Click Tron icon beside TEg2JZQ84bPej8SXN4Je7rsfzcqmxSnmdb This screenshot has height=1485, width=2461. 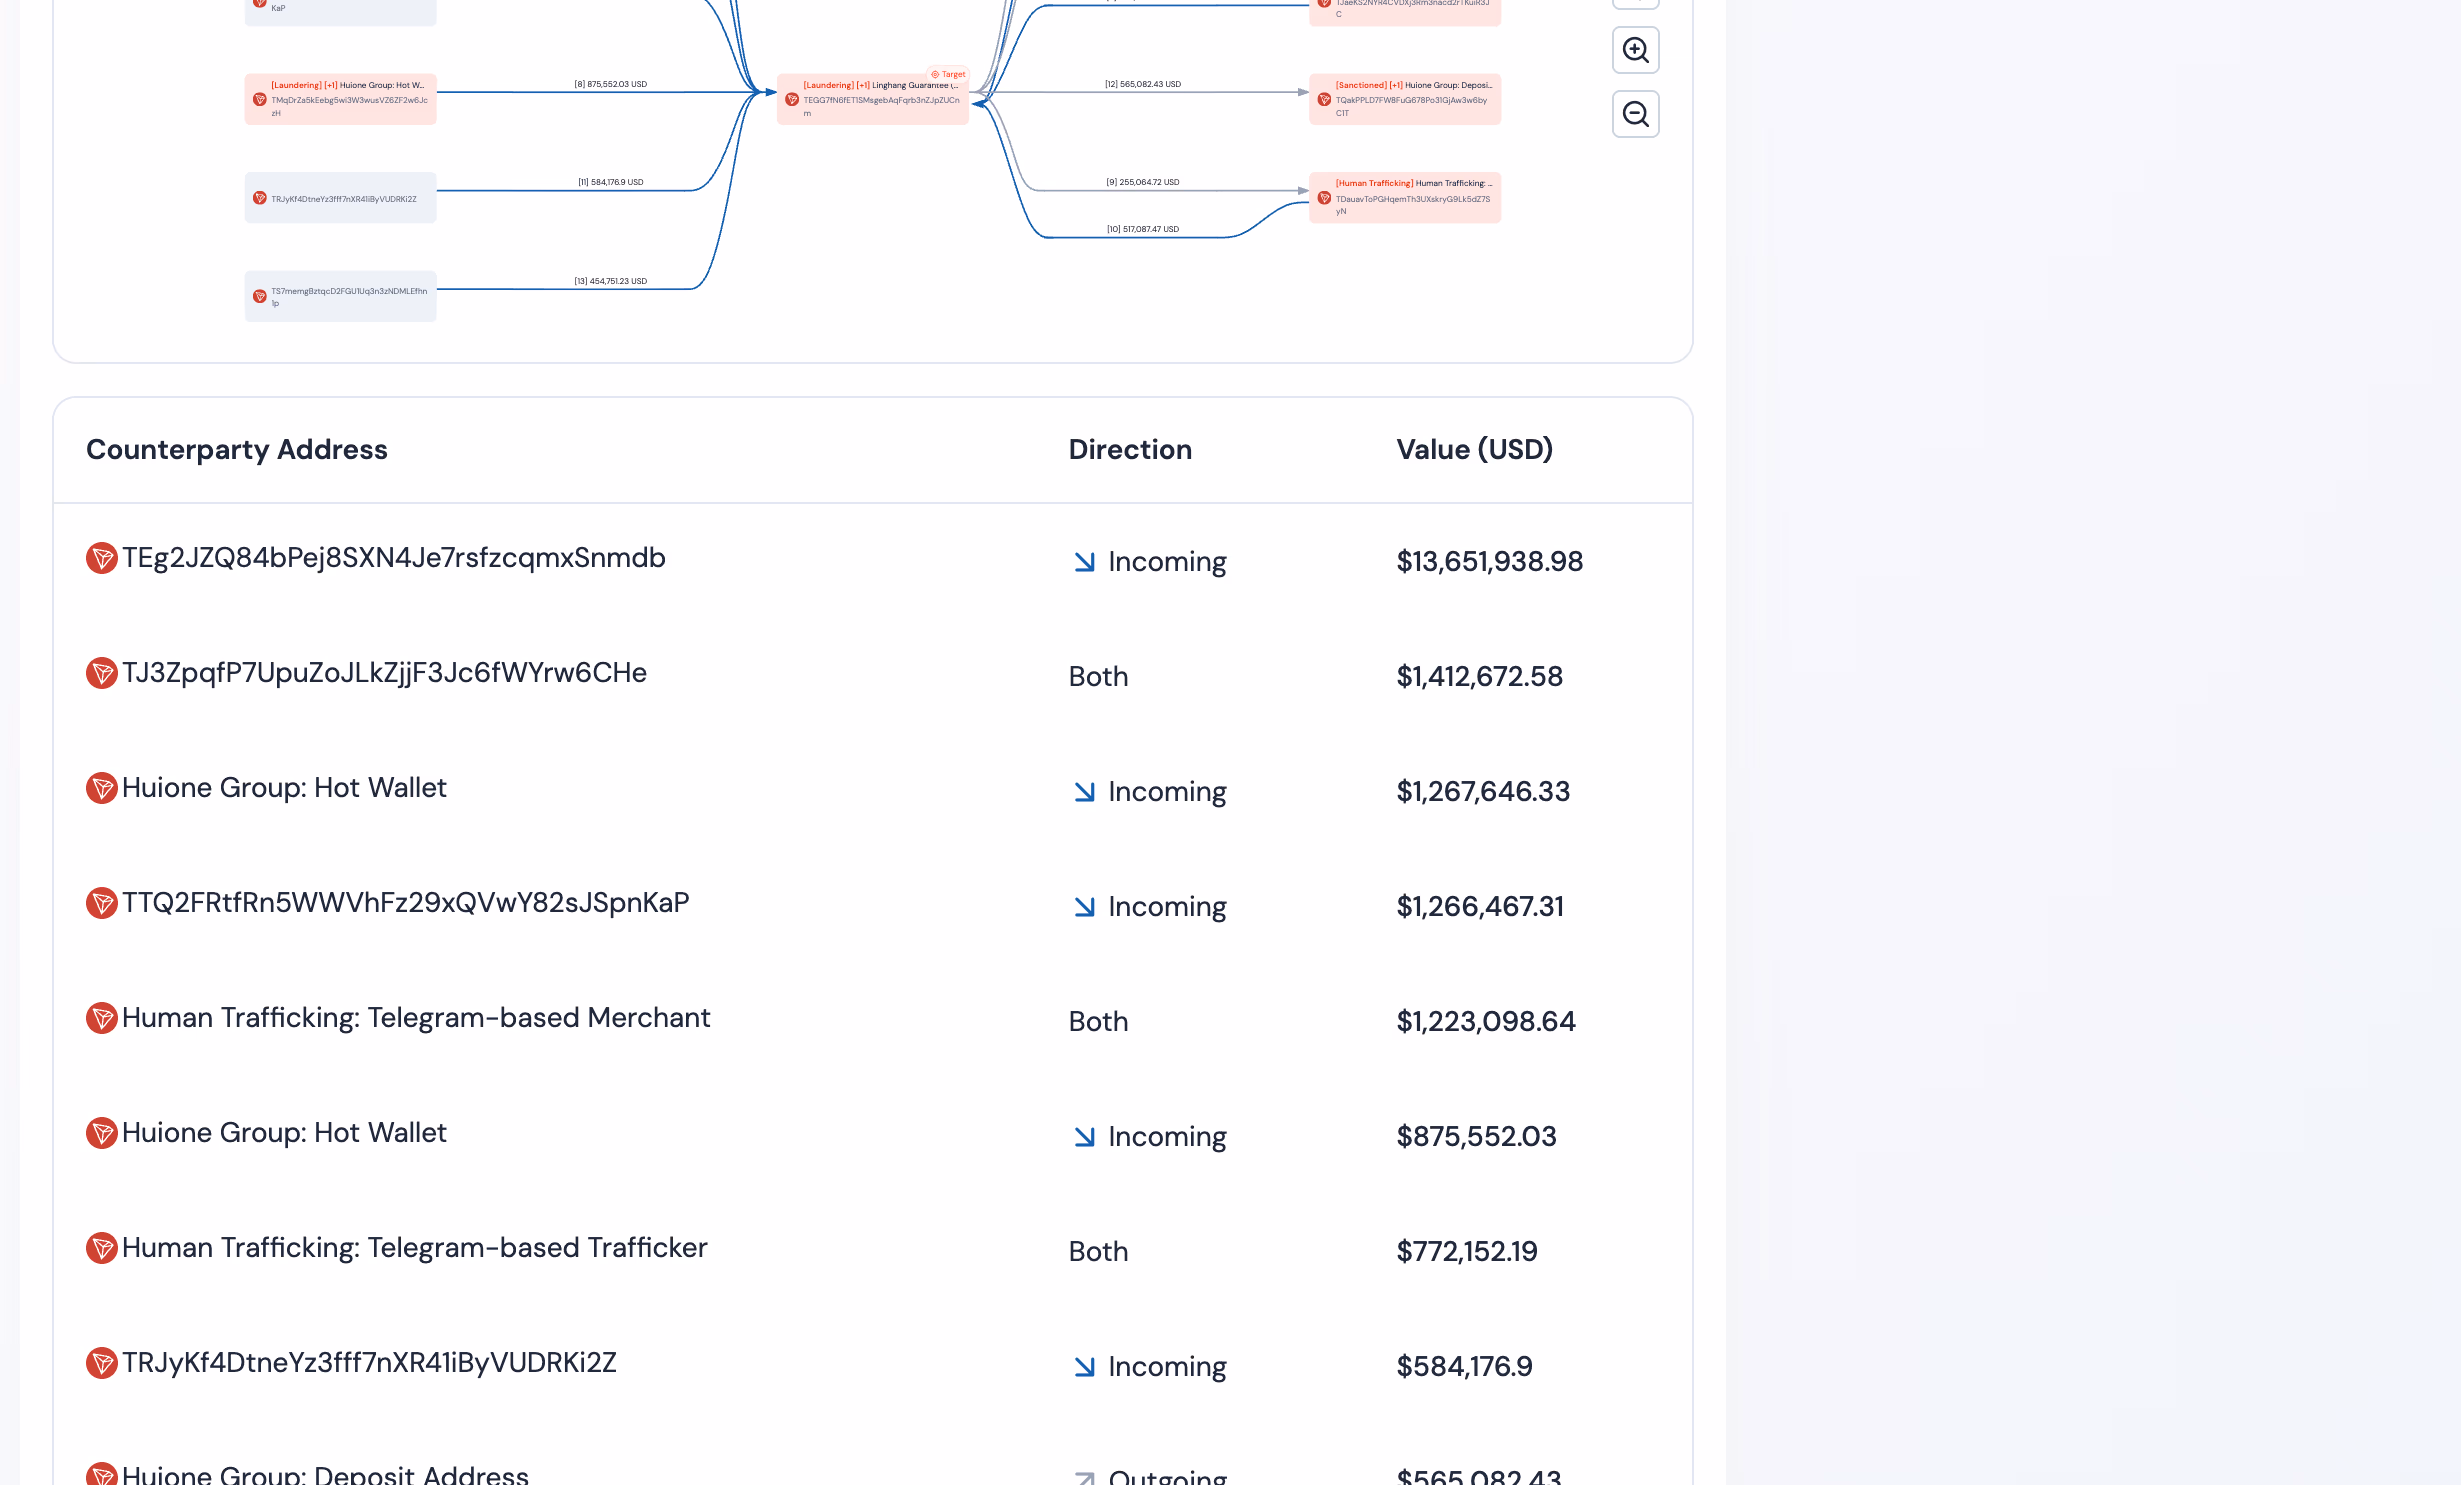click(102, 558)
